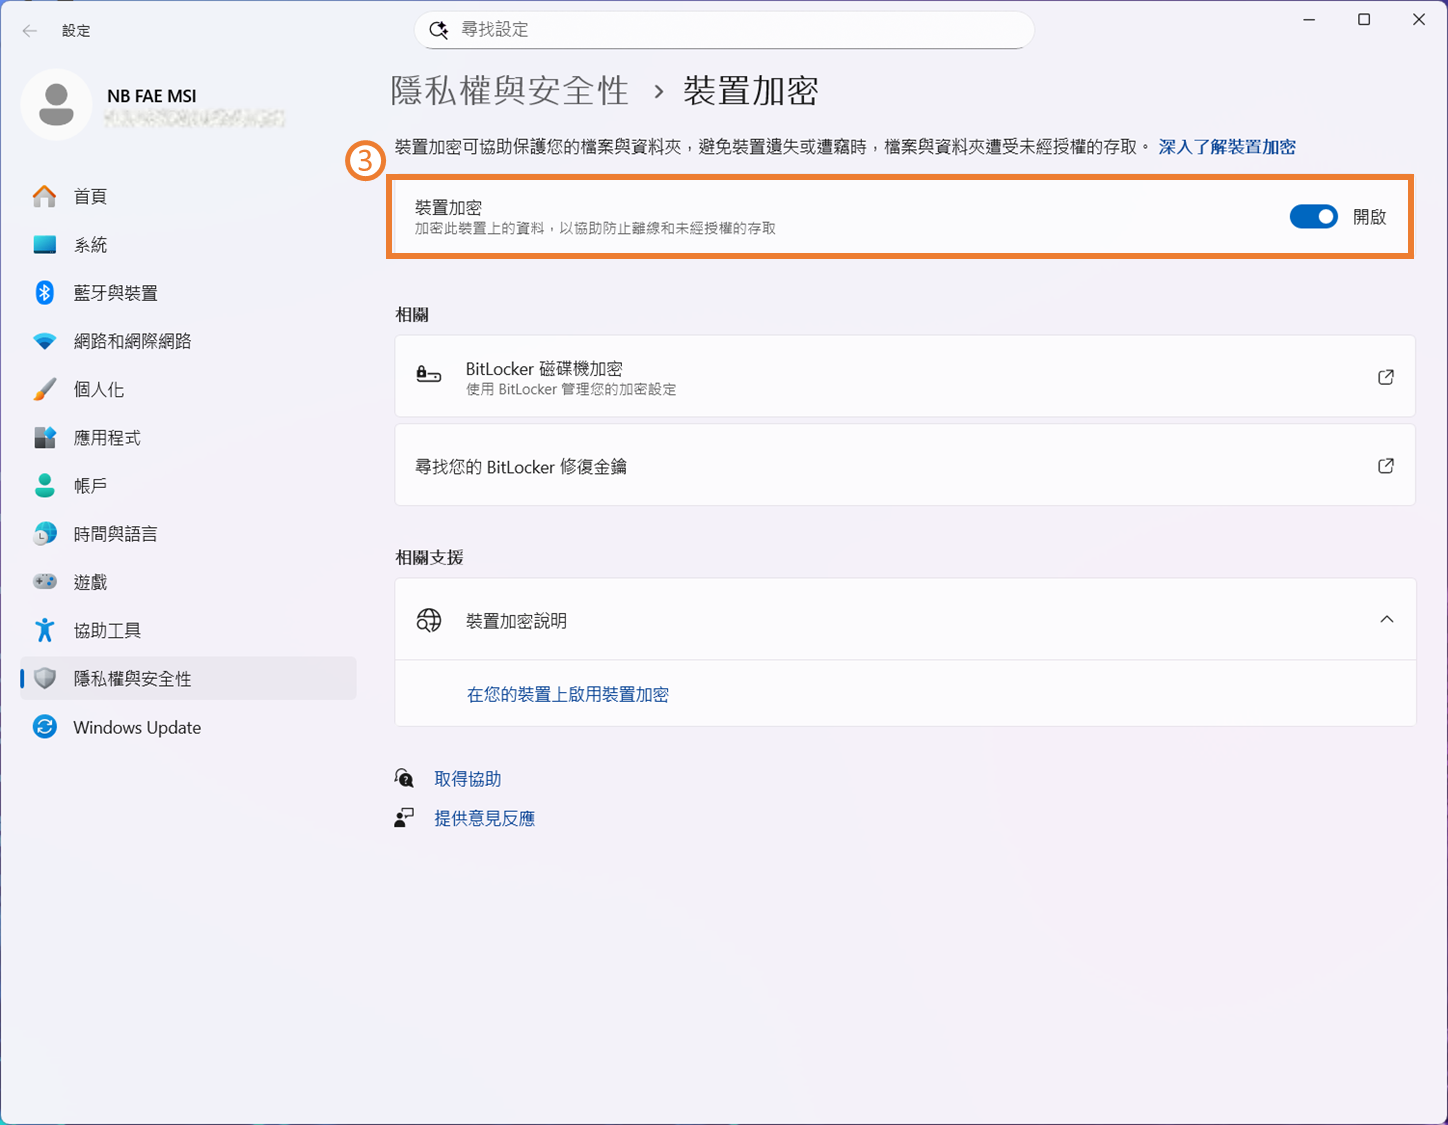Collapse the 裝置加密說明 section chevron
The image size is (1448, 1125).
tap(1386, 620)
